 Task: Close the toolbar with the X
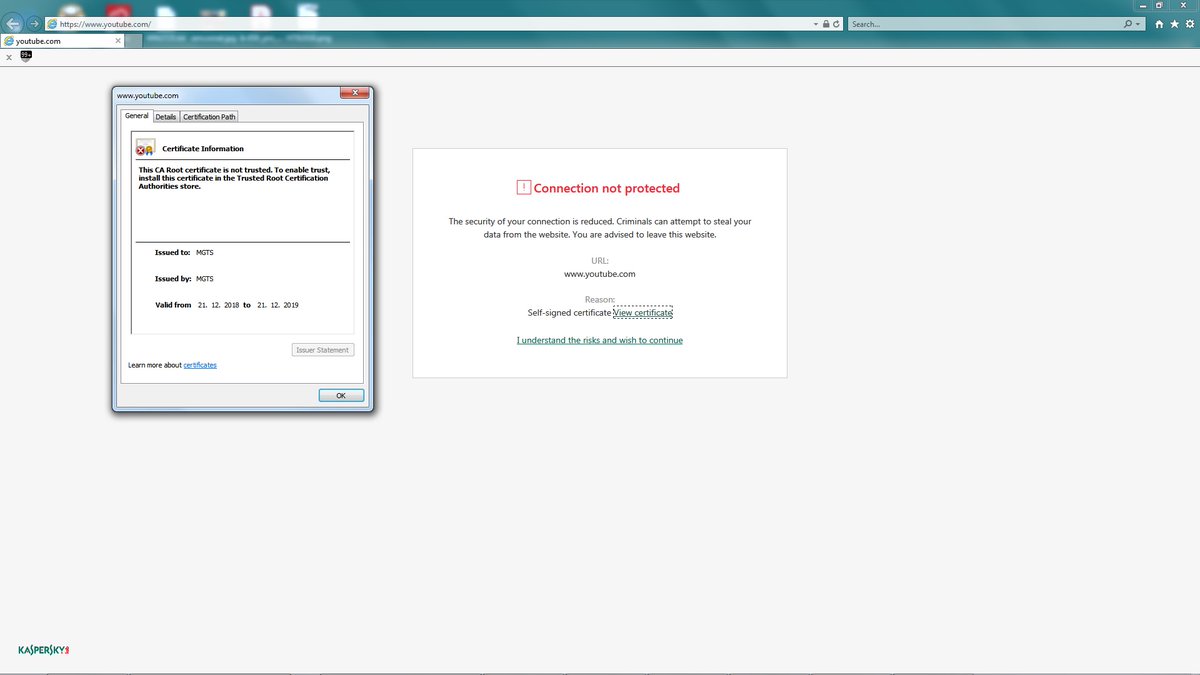[x=9, y=57]
